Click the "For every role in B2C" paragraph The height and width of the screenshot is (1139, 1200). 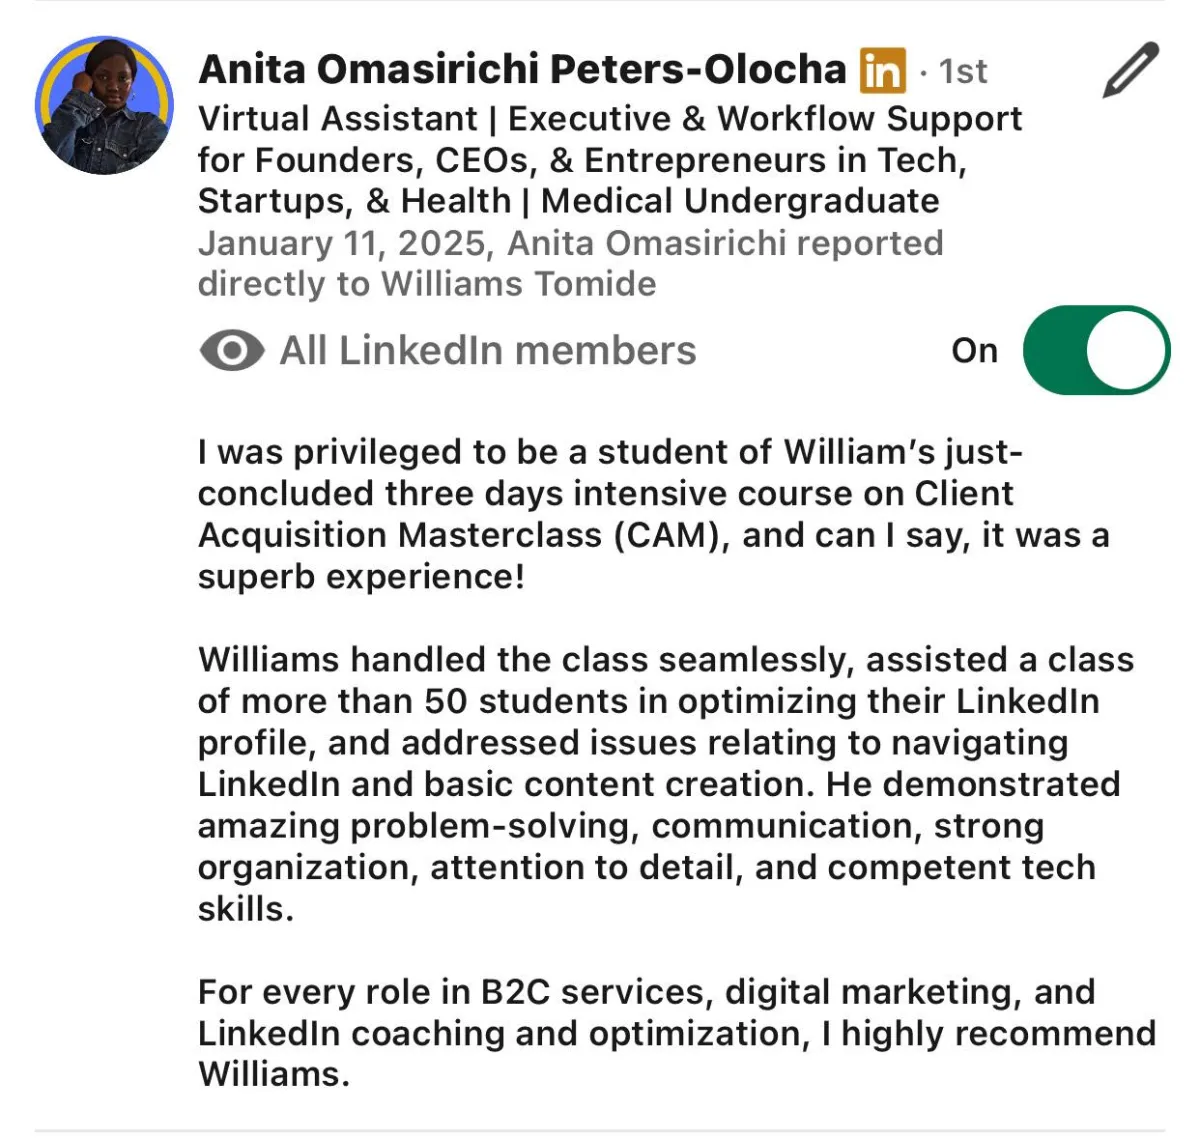coord(677,1033)
